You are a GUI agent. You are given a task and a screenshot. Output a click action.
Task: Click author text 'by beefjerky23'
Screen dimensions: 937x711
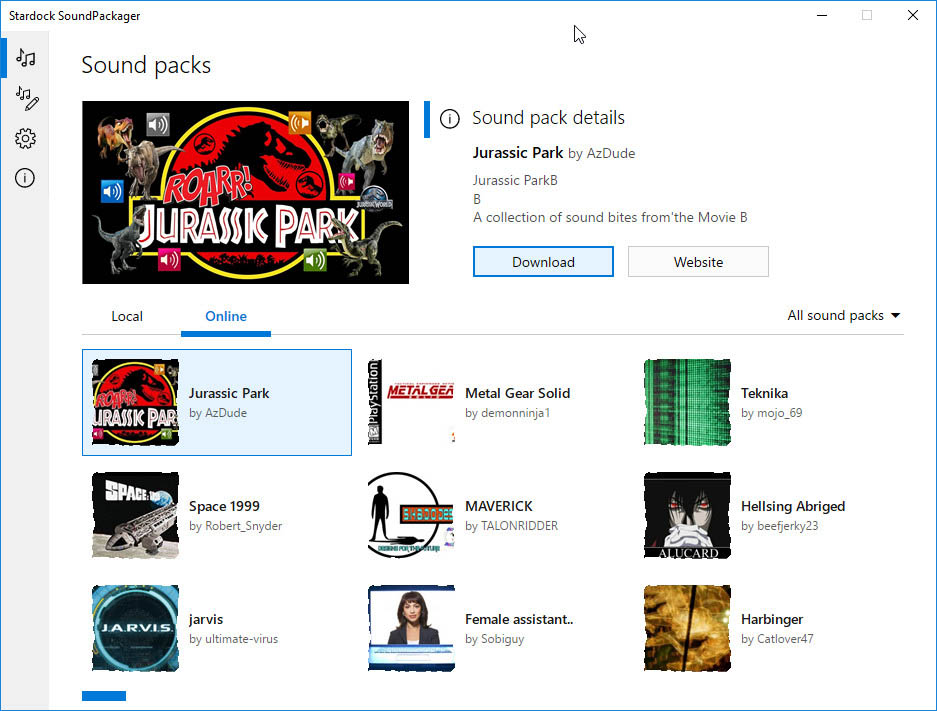(779, 526)
